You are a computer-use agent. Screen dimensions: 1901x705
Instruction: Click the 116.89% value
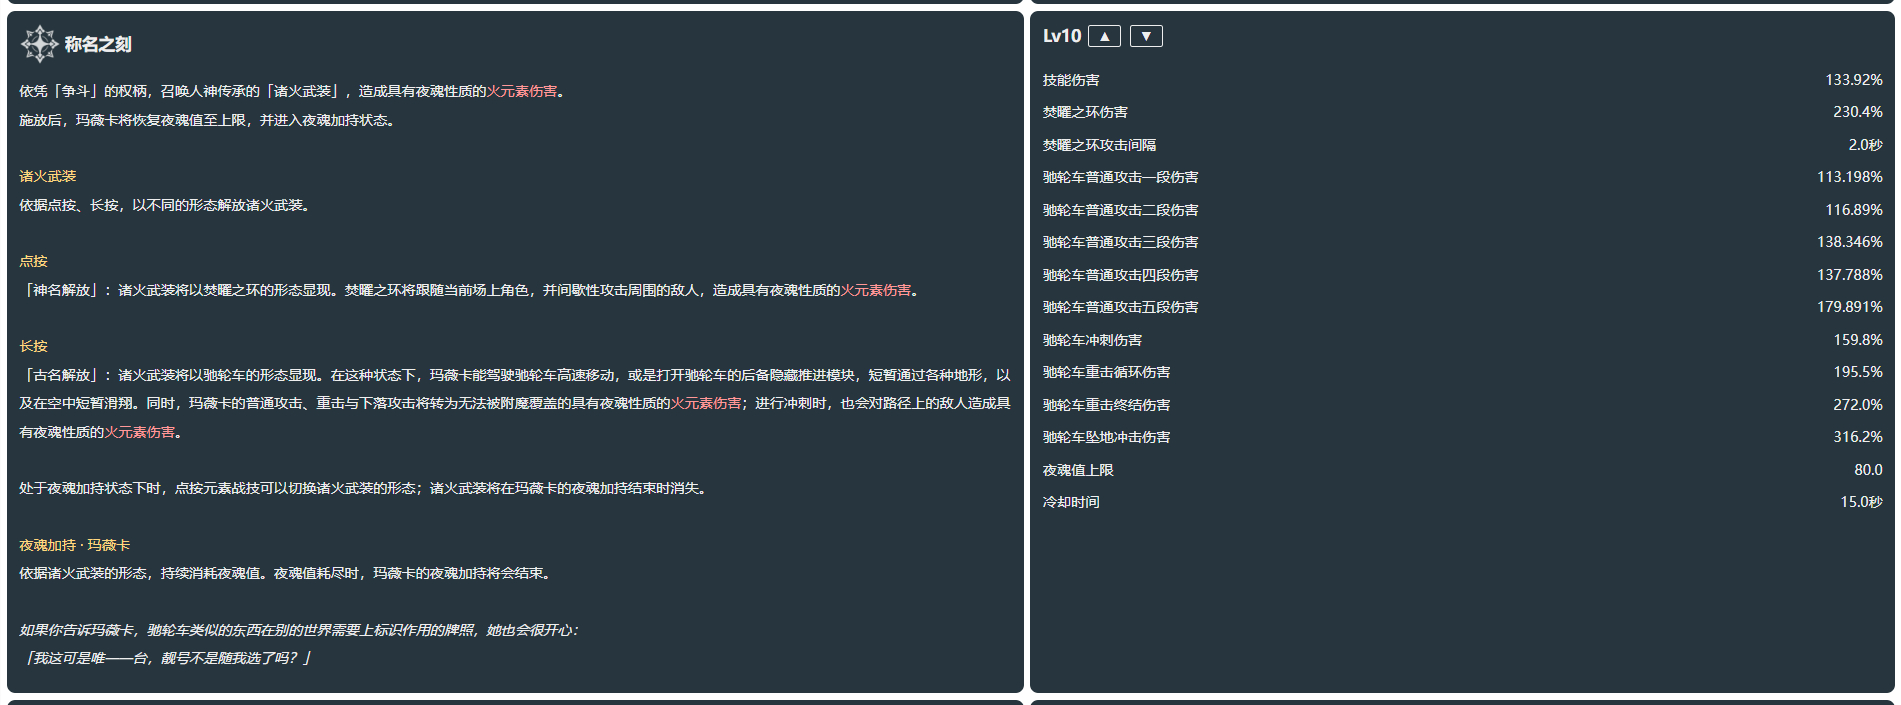coord(1854,210)
